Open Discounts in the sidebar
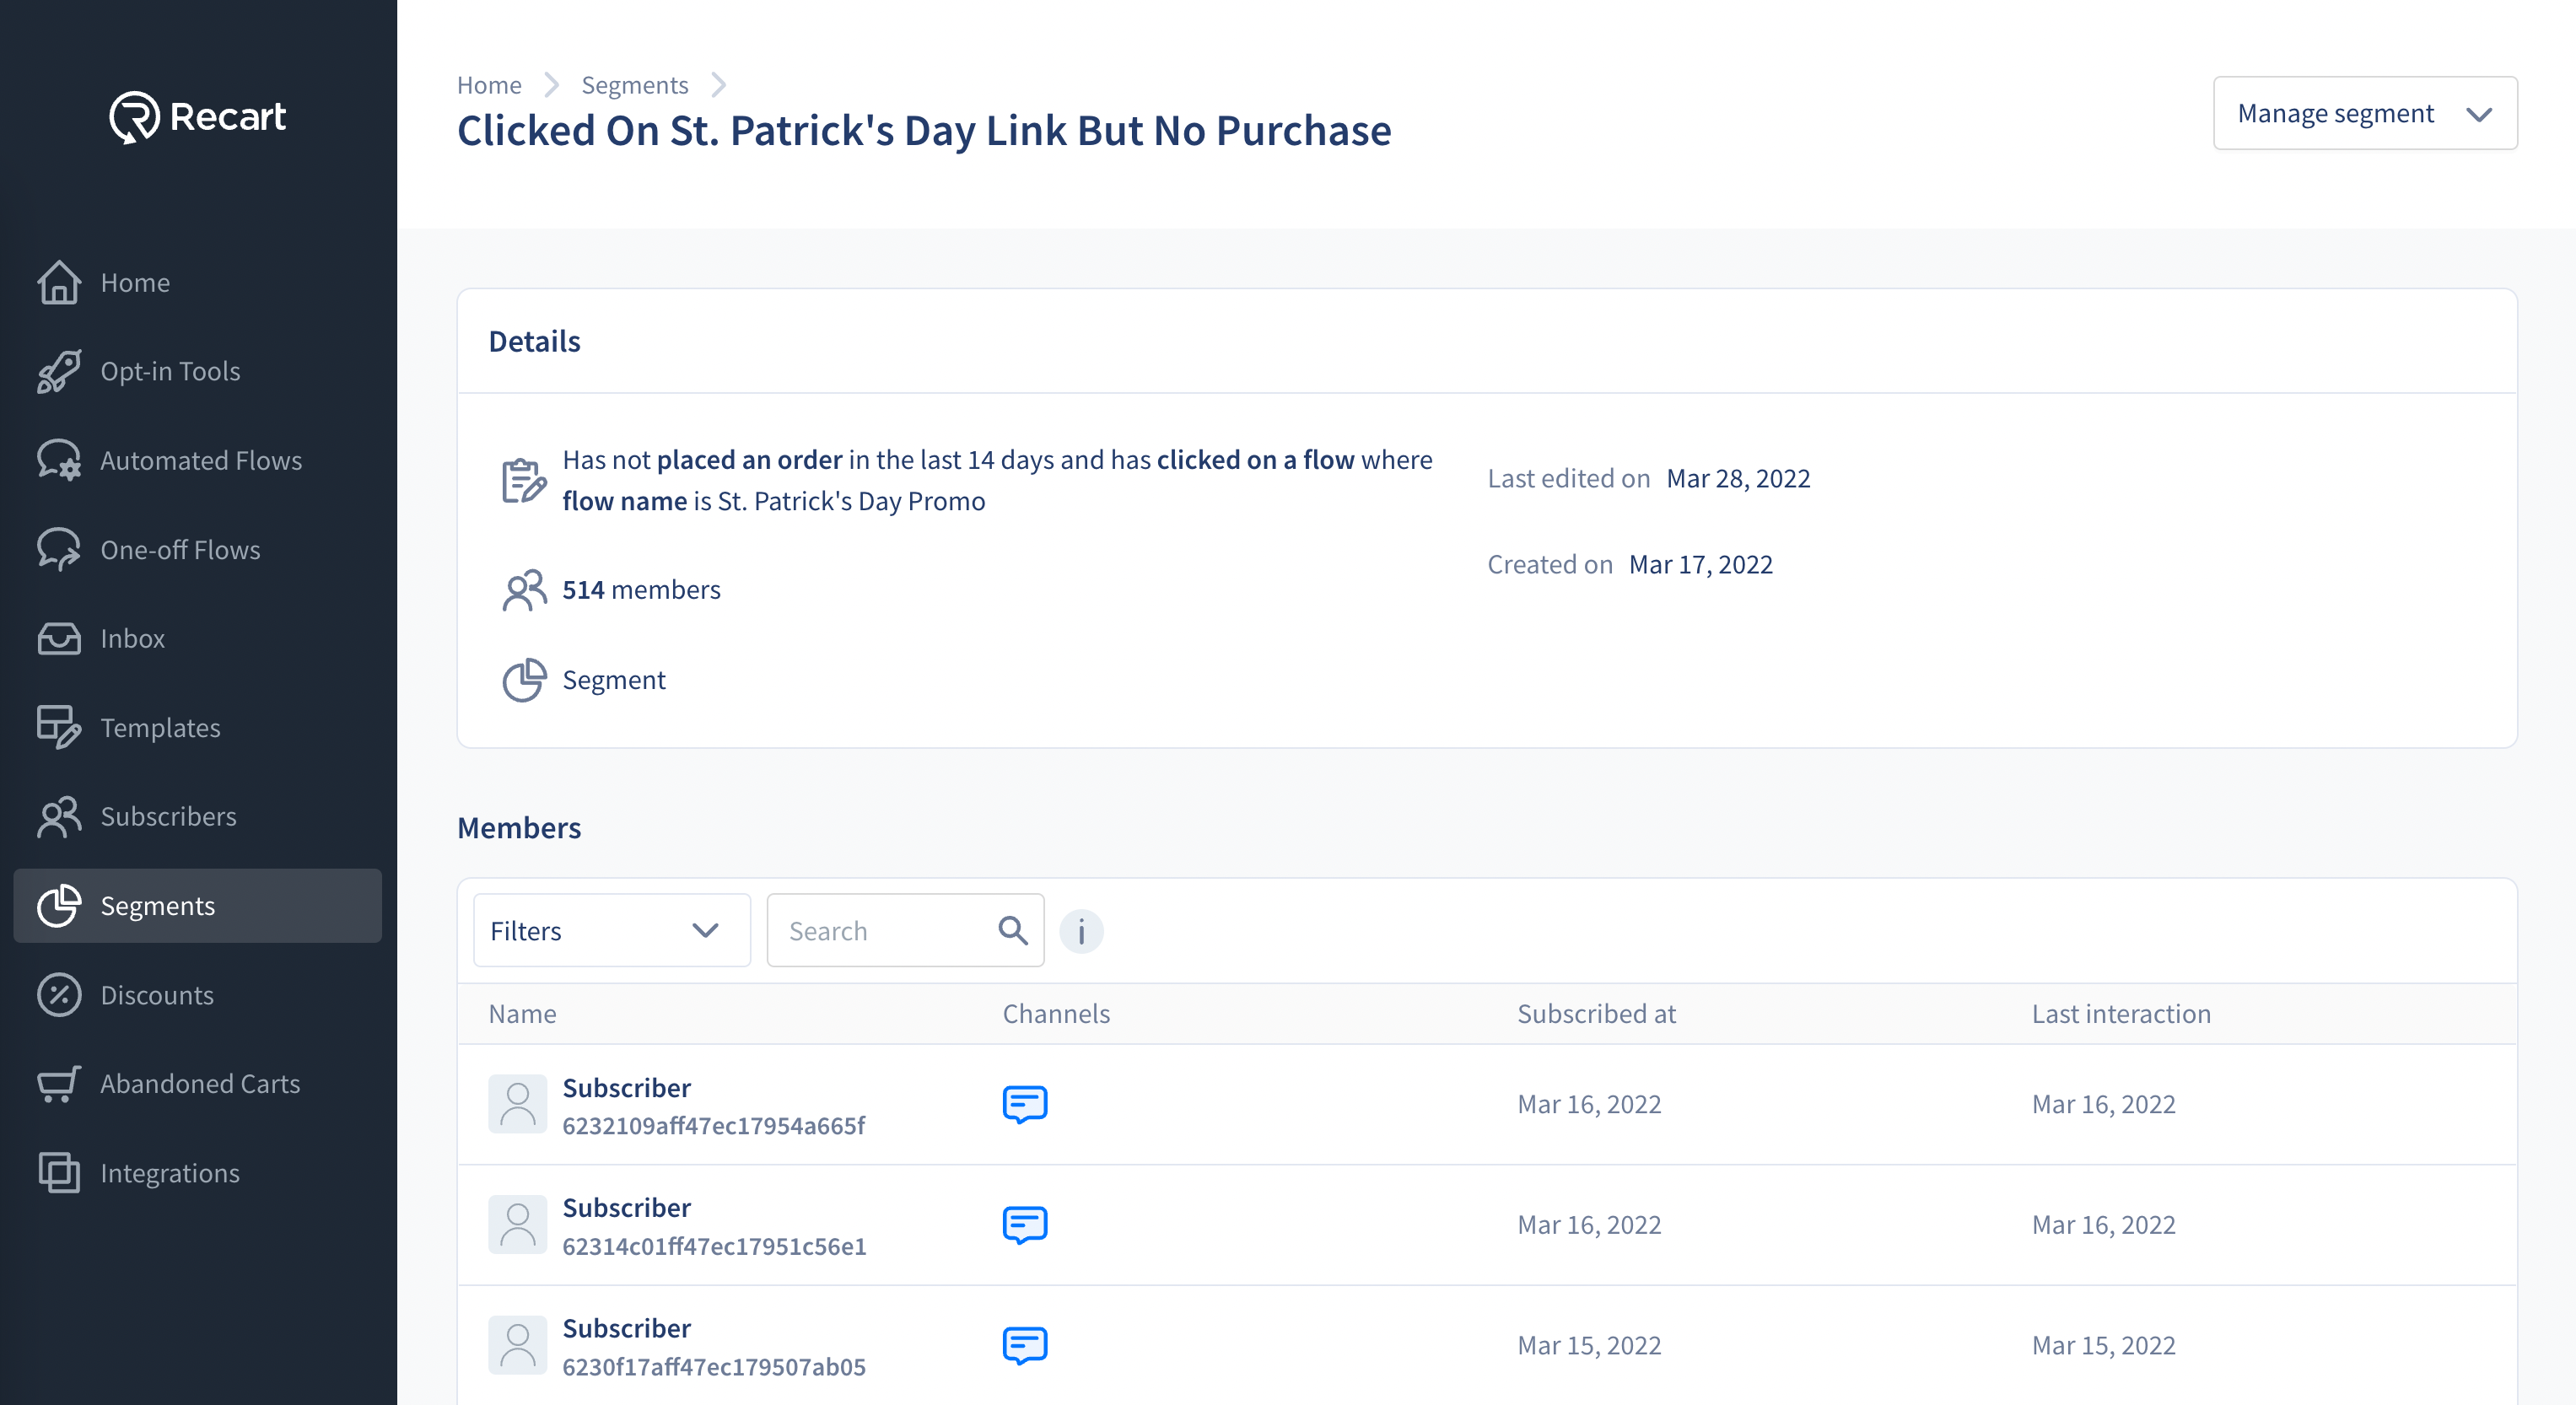Screen dimensions: 2576x1405 point(198,995)
